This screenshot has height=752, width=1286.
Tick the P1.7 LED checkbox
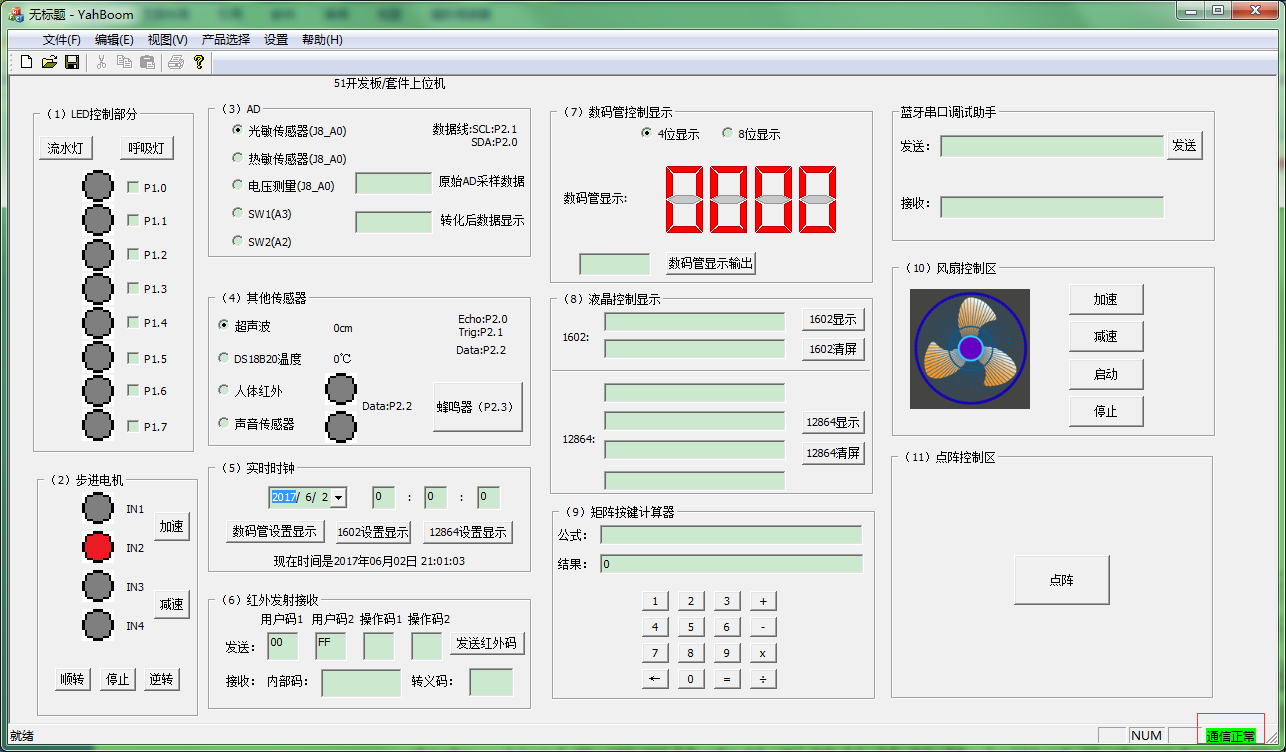click(x=133, y=427)
